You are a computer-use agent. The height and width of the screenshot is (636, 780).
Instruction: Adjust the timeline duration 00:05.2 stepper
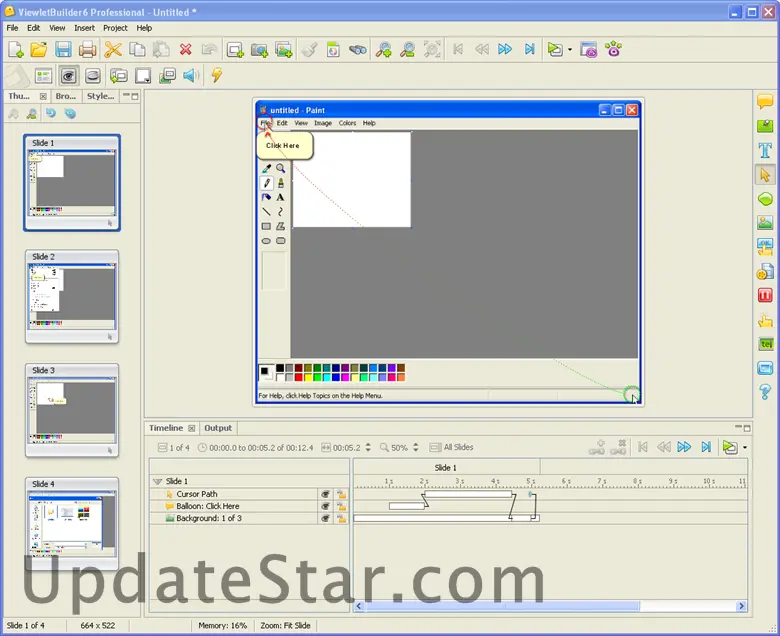point(368,447)
